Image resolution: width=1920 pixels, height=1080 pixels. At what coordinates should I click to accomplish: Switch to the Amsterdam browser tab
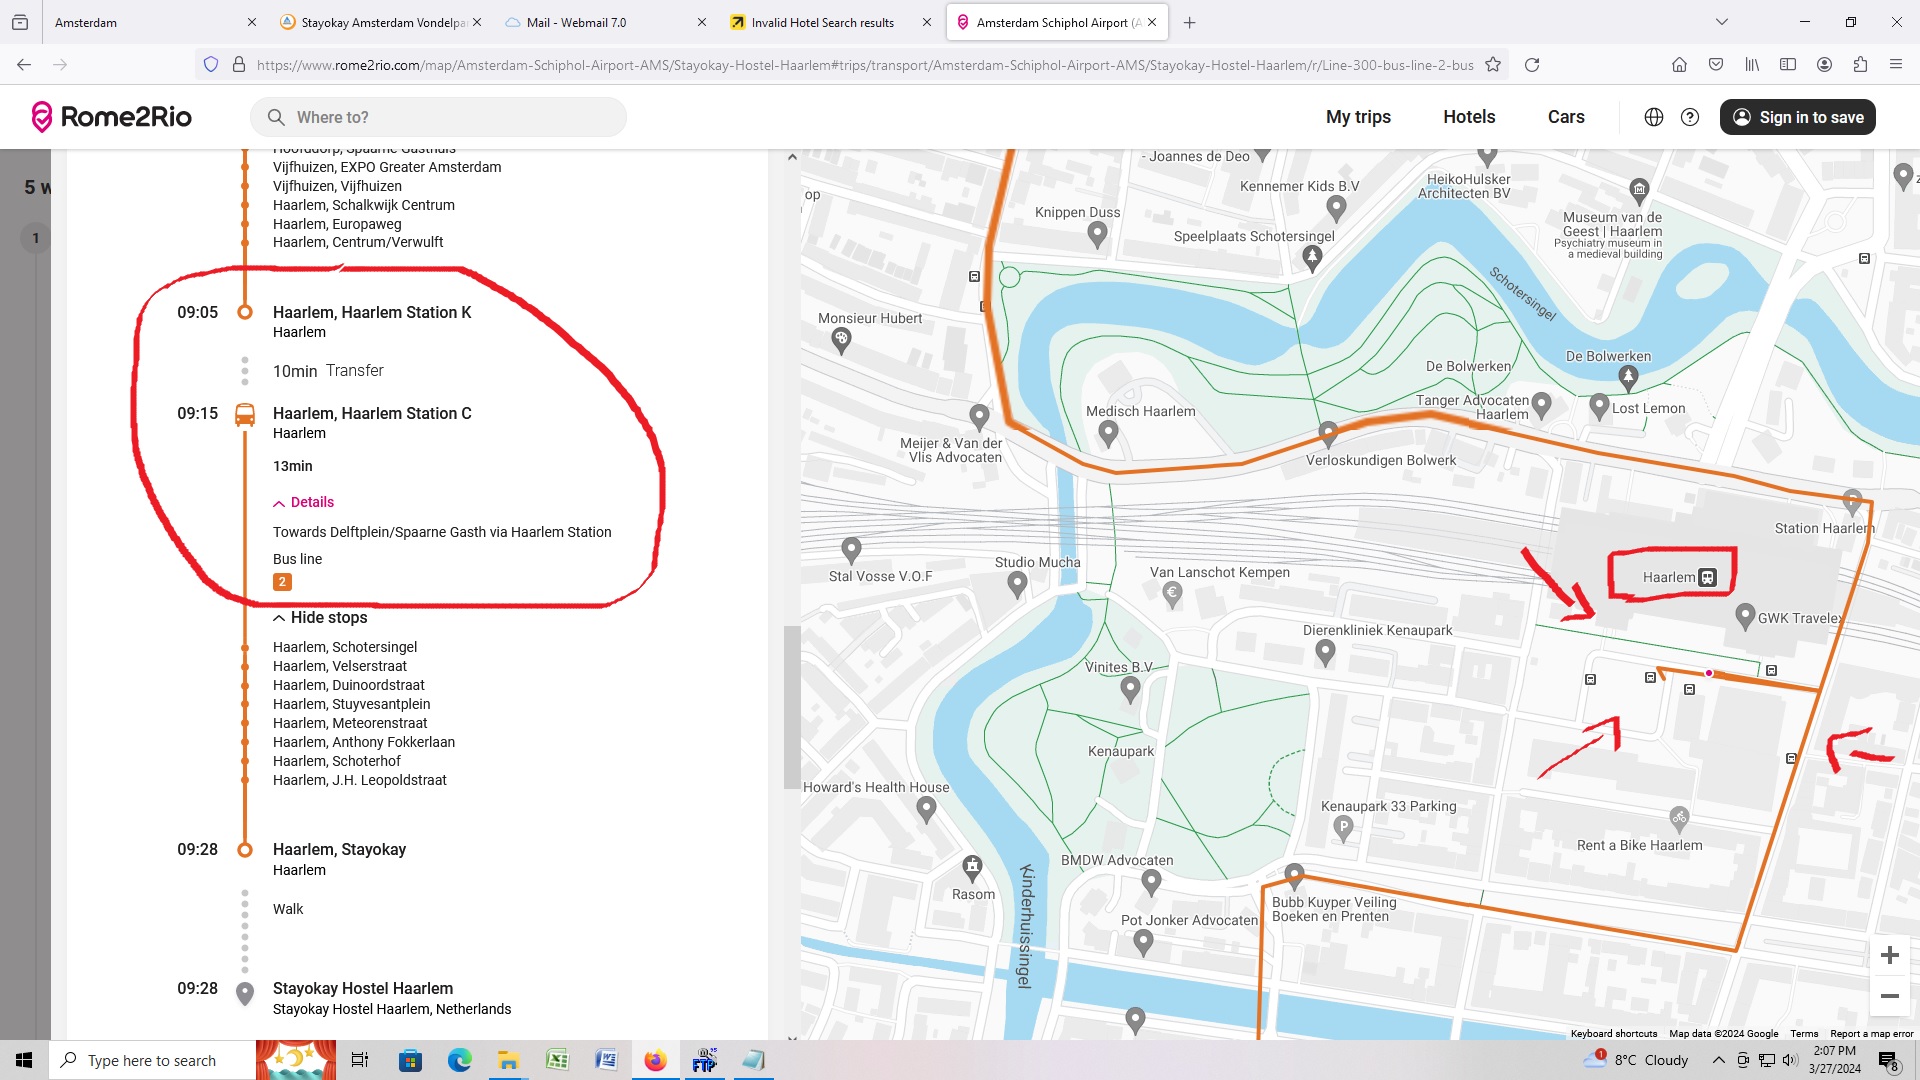[155, 22]
